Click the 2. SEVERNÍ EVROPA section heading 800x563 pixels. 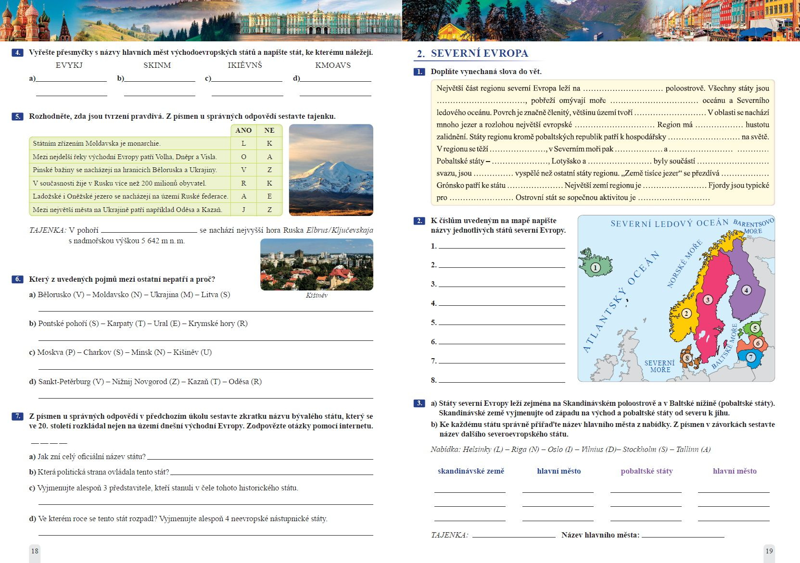[472, 54]
